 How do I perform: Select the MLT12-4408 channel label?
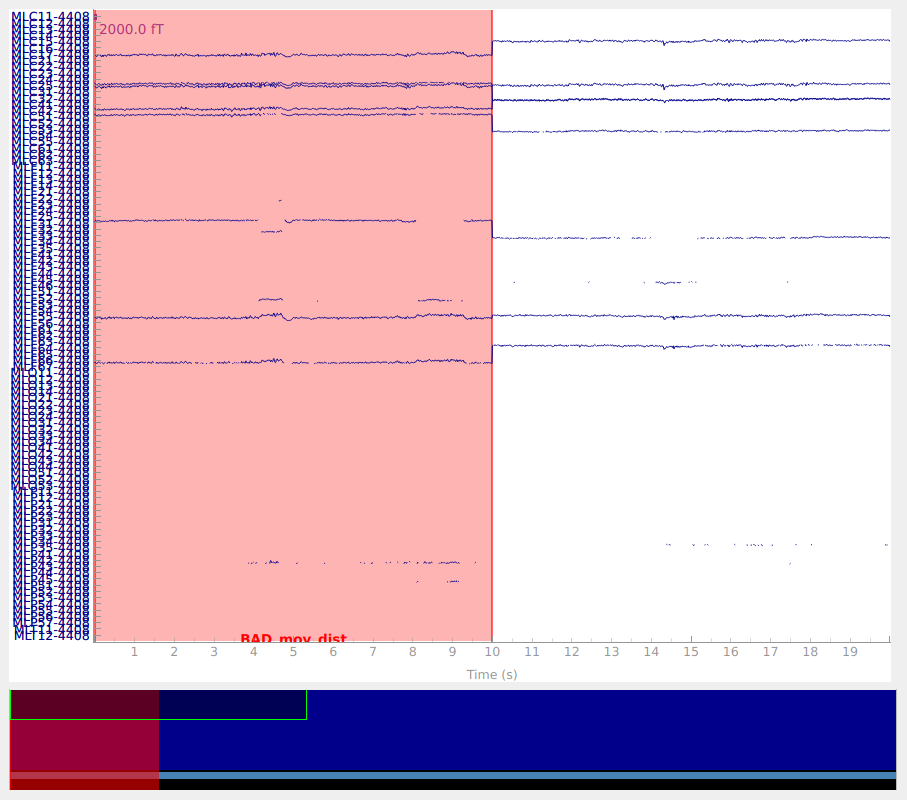click(52, 635)
